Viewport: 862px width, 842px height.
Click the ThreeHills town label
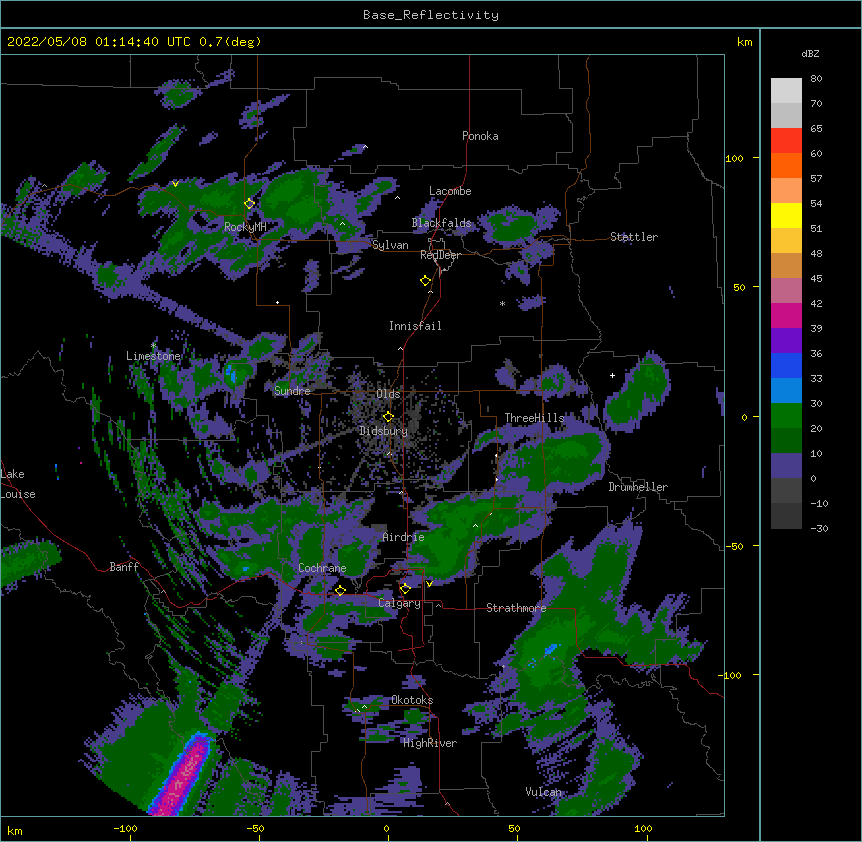tap(534, 418)
